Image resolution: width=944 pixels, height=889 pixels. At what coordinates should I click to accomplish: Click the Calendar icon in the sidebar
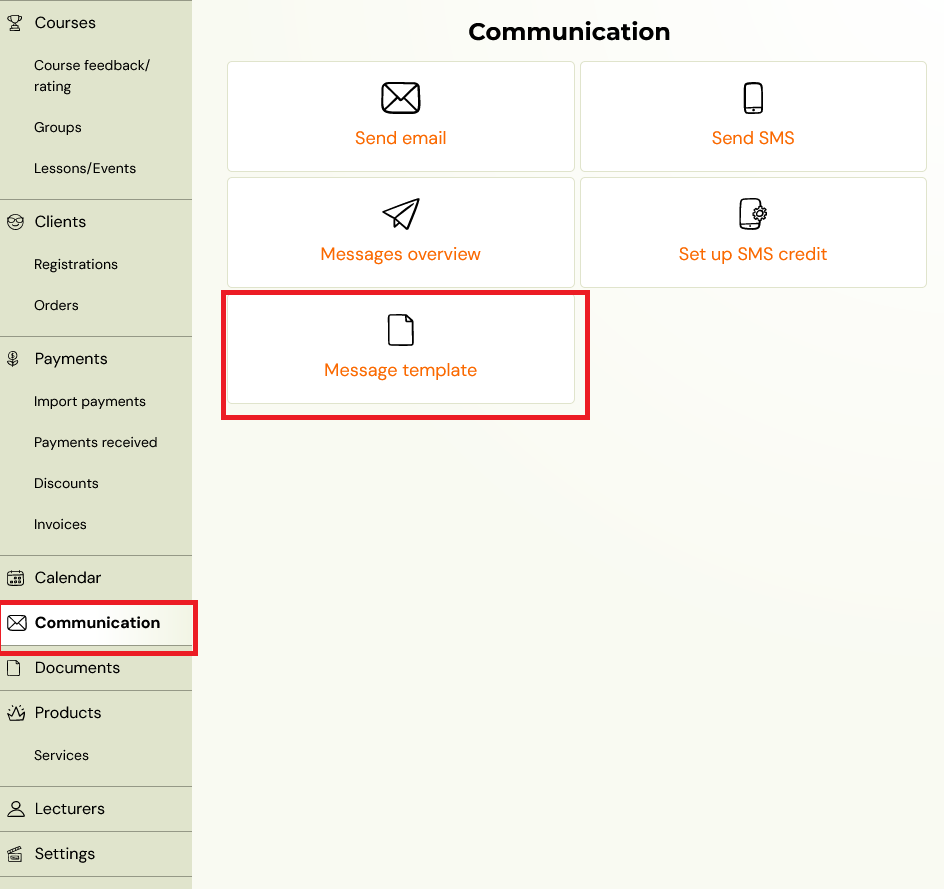(x=15, y=577)
